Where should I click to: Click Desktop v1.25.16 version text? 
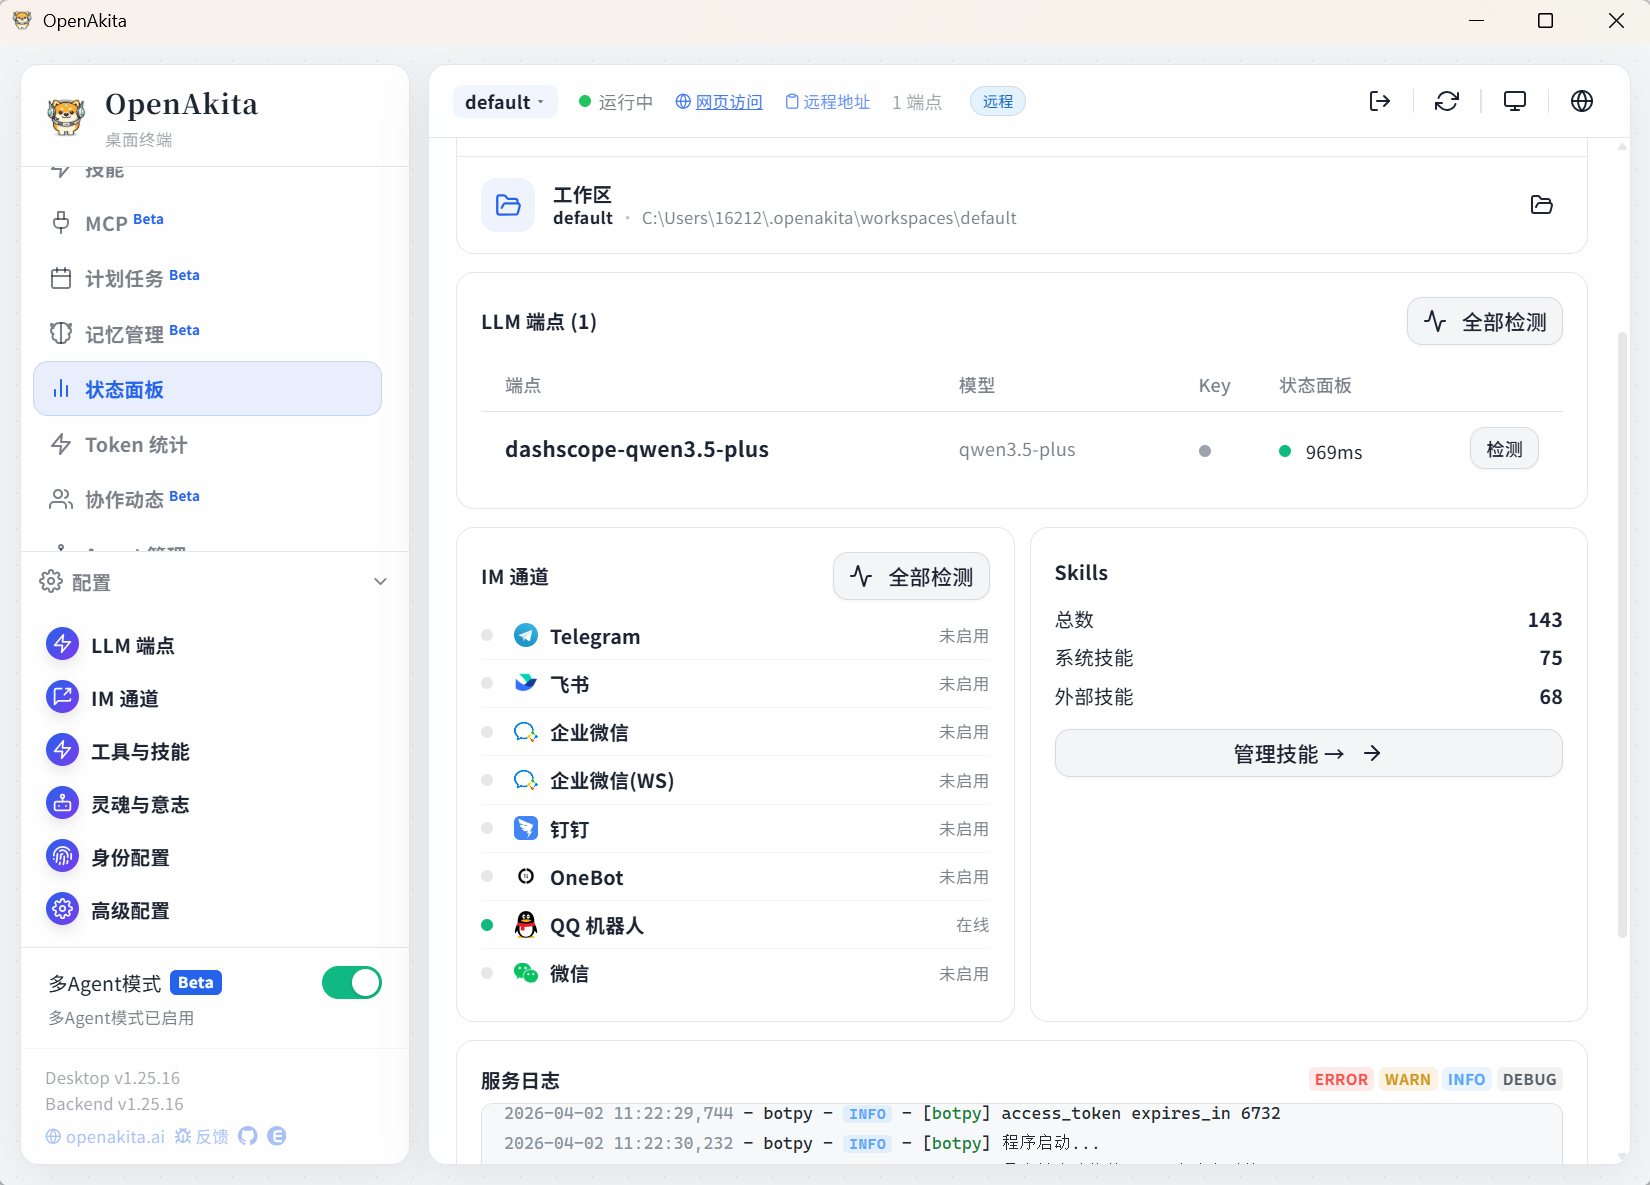point(113,1078)
